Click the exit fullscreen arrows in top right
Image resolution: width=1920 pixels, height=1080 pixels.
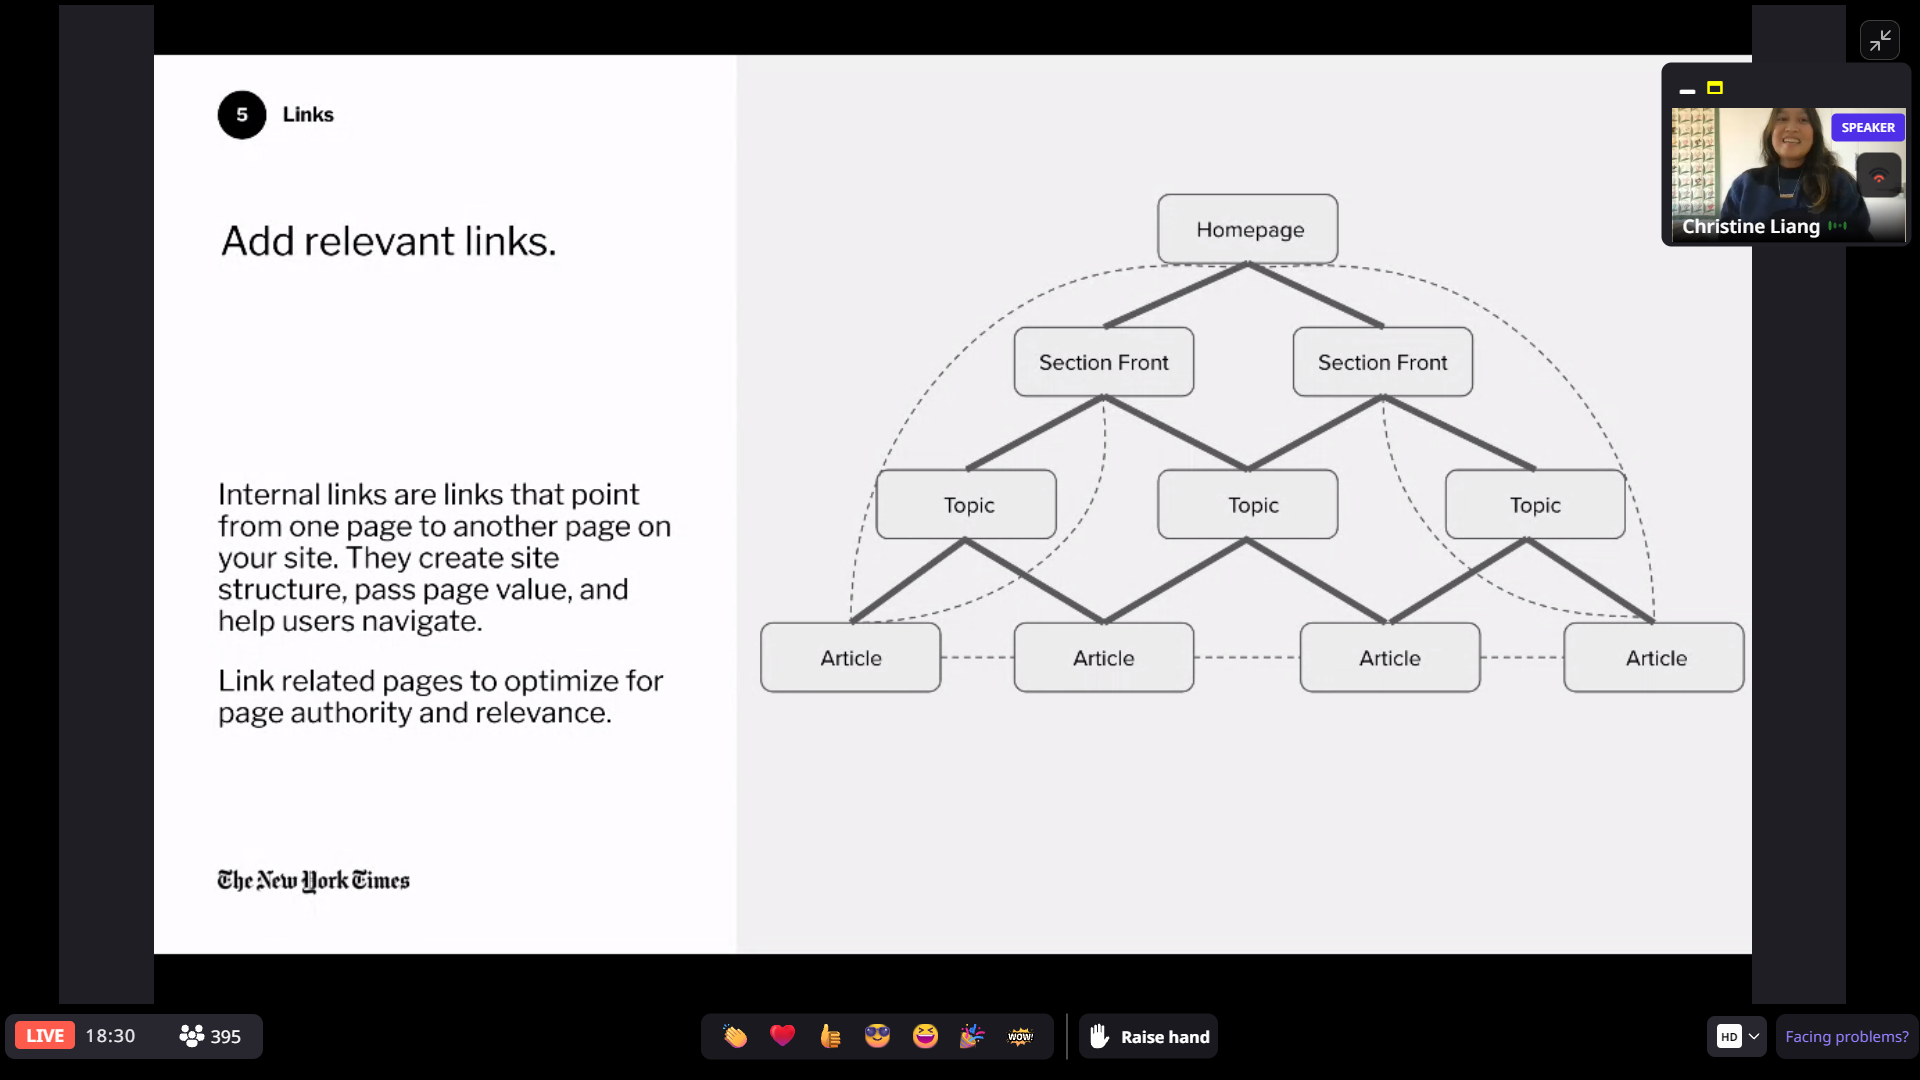point(1881,40)
